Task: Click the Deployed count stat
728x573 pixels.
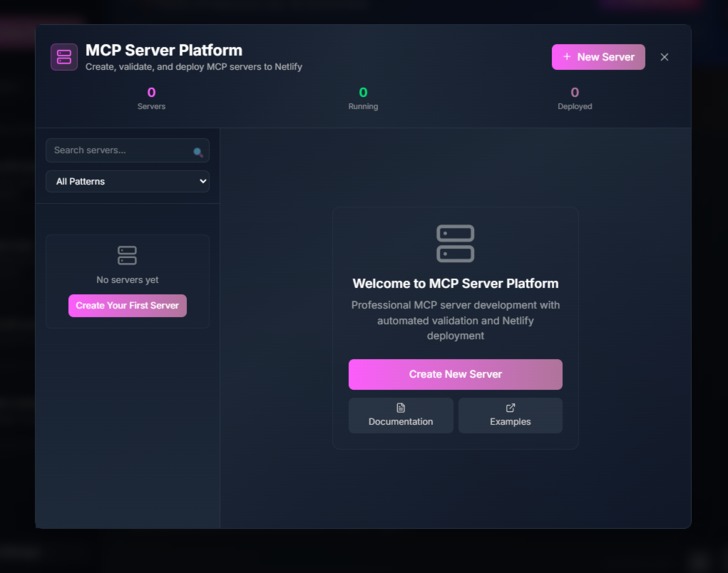Action: (575, 98)
